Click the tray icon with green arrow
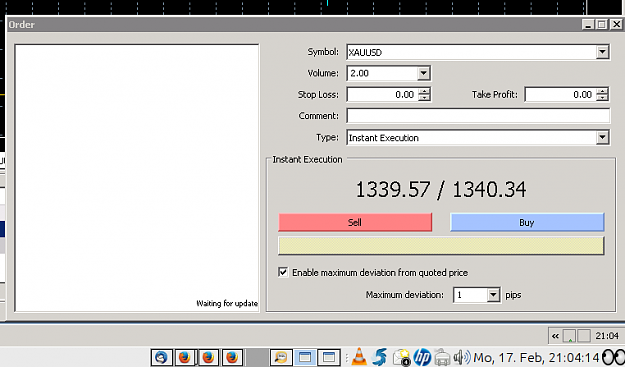The image size is (625, 367). point(570,336)
